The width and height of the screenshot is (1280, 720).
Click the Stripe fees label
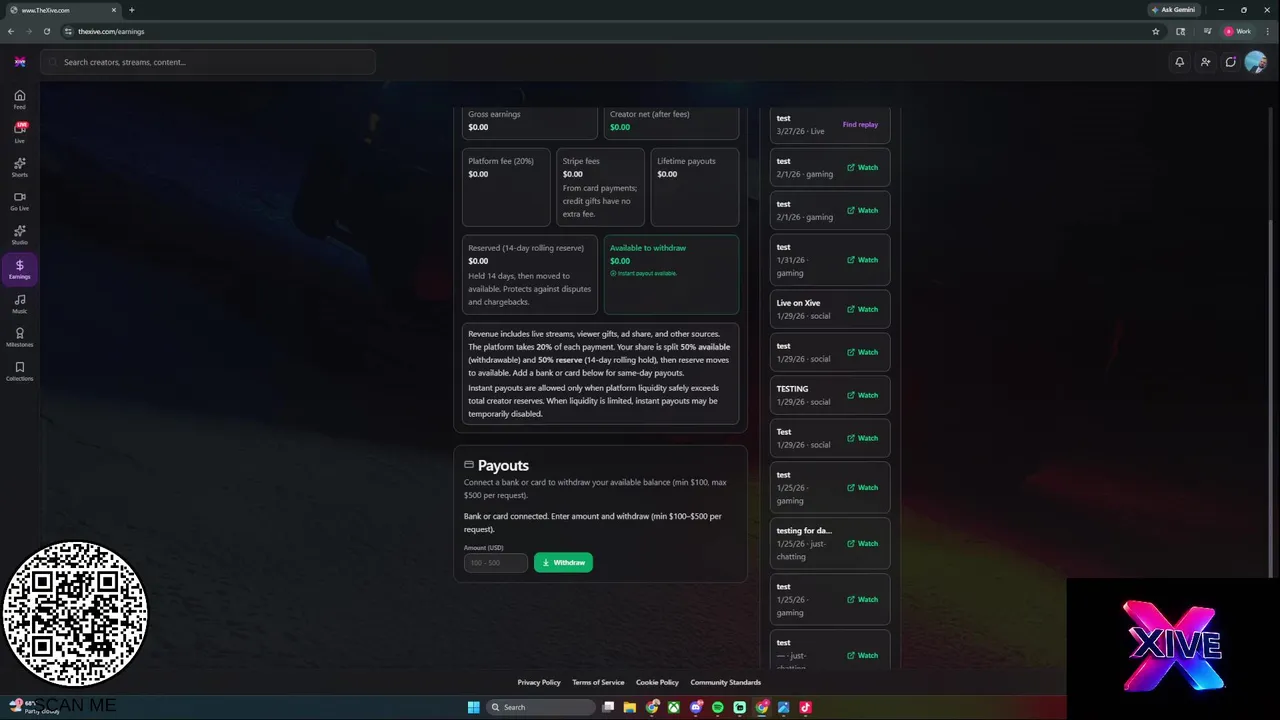581,161
